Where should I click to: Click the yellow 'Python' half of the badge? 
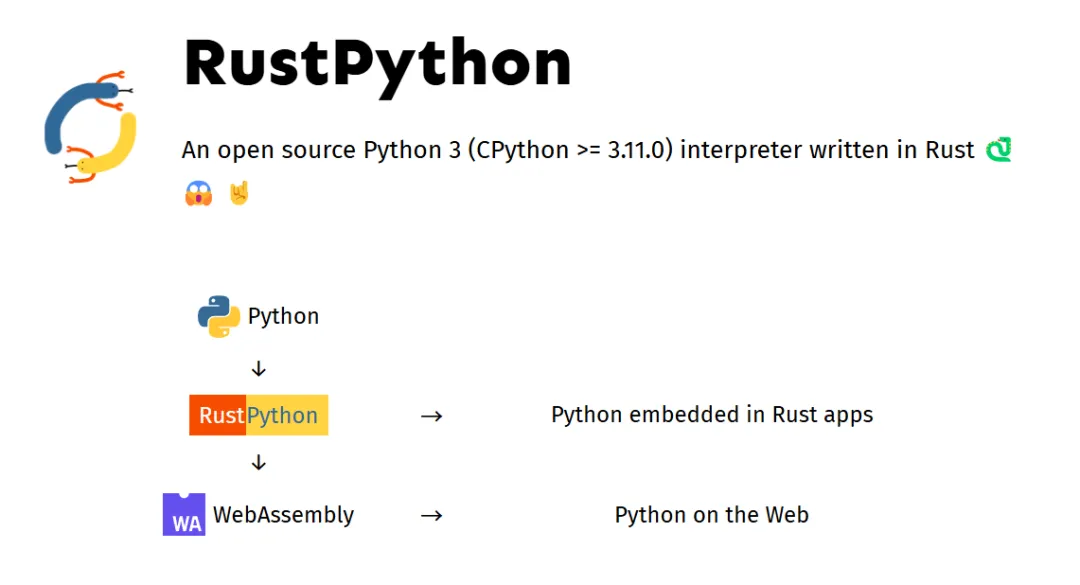(x=286, y=415)
